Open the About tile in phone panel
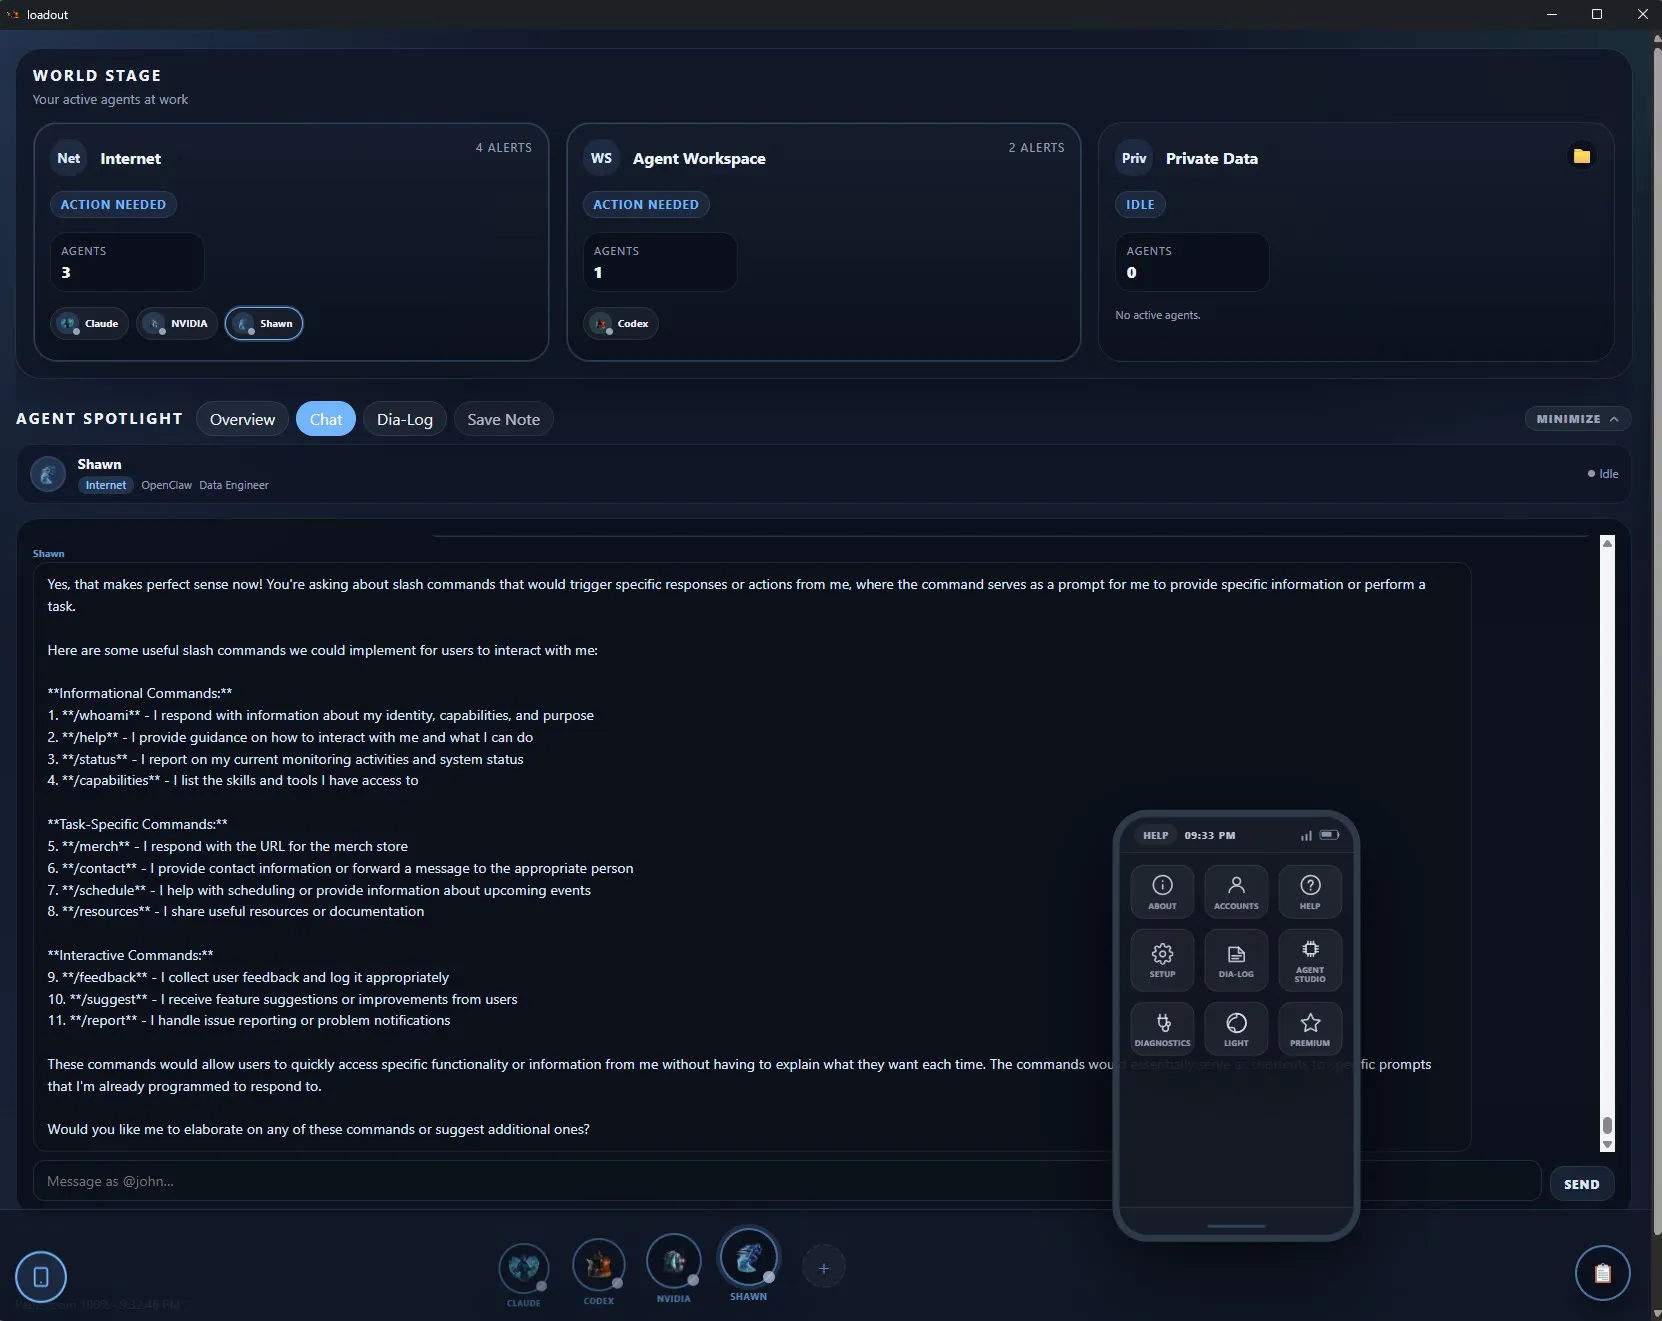The width and height of the screenshot is (1662, 1321). (x=1162, y=891)
